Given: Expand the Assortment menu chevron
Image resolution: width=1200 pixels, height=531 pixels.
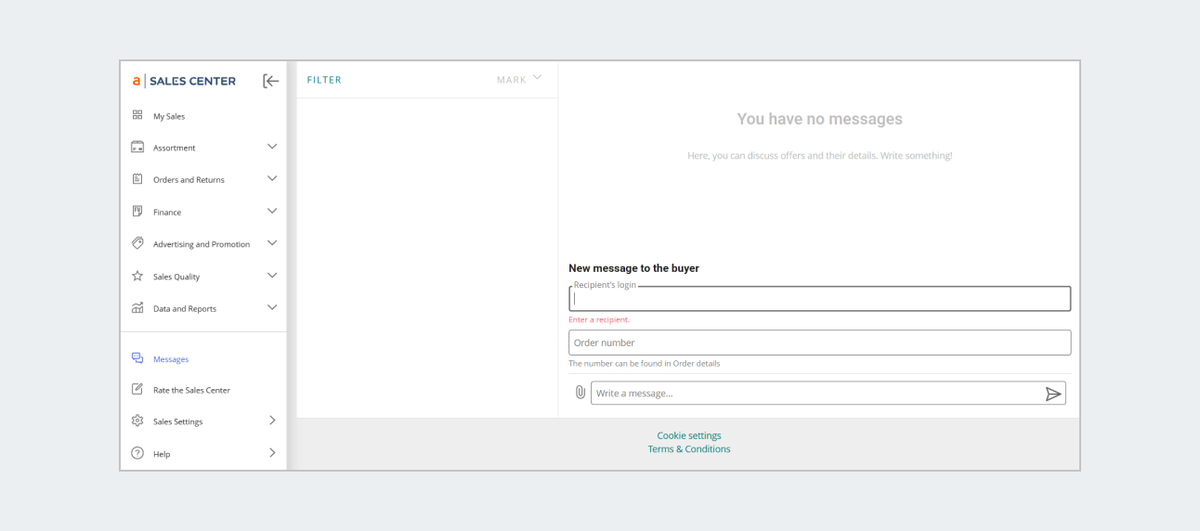Looking at the screenshot, I should [272, 147].
